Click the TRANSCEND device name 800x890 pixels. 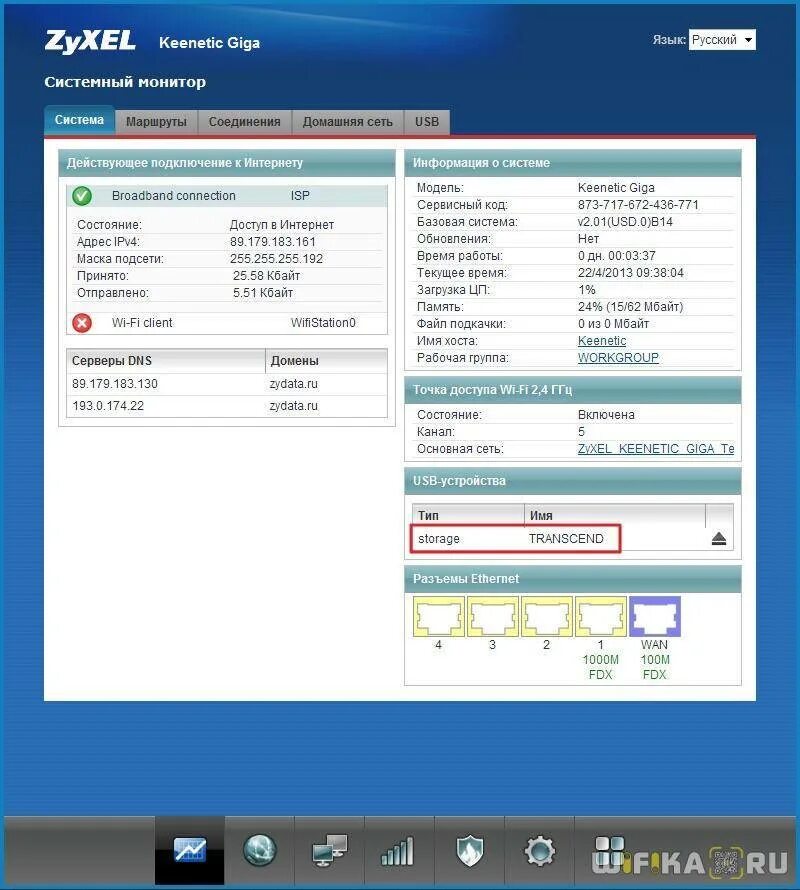pyautogui.click(x=566, y=538)
